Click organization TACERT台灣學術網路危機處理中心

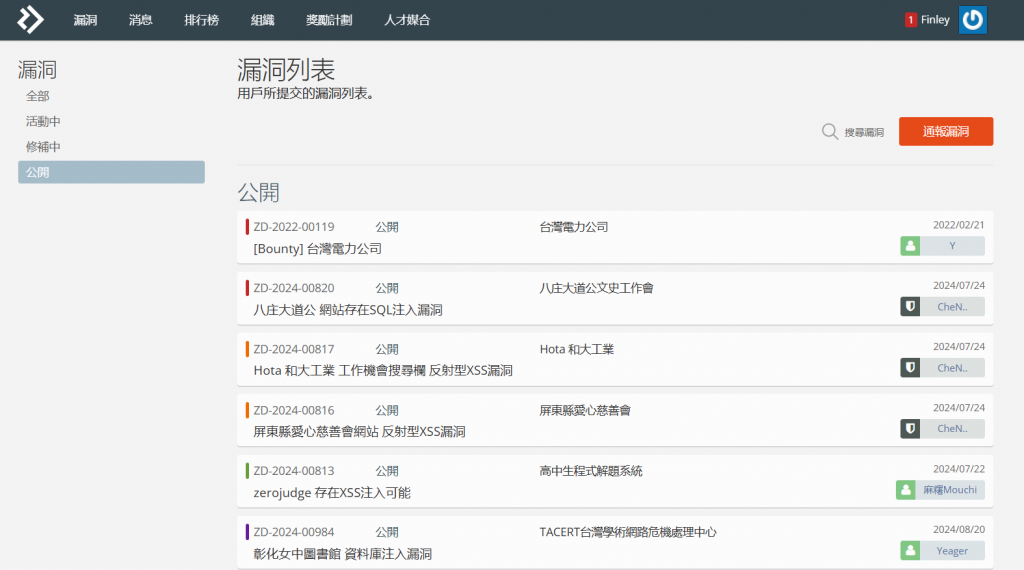pyautogui.click(x=628, y=533)
